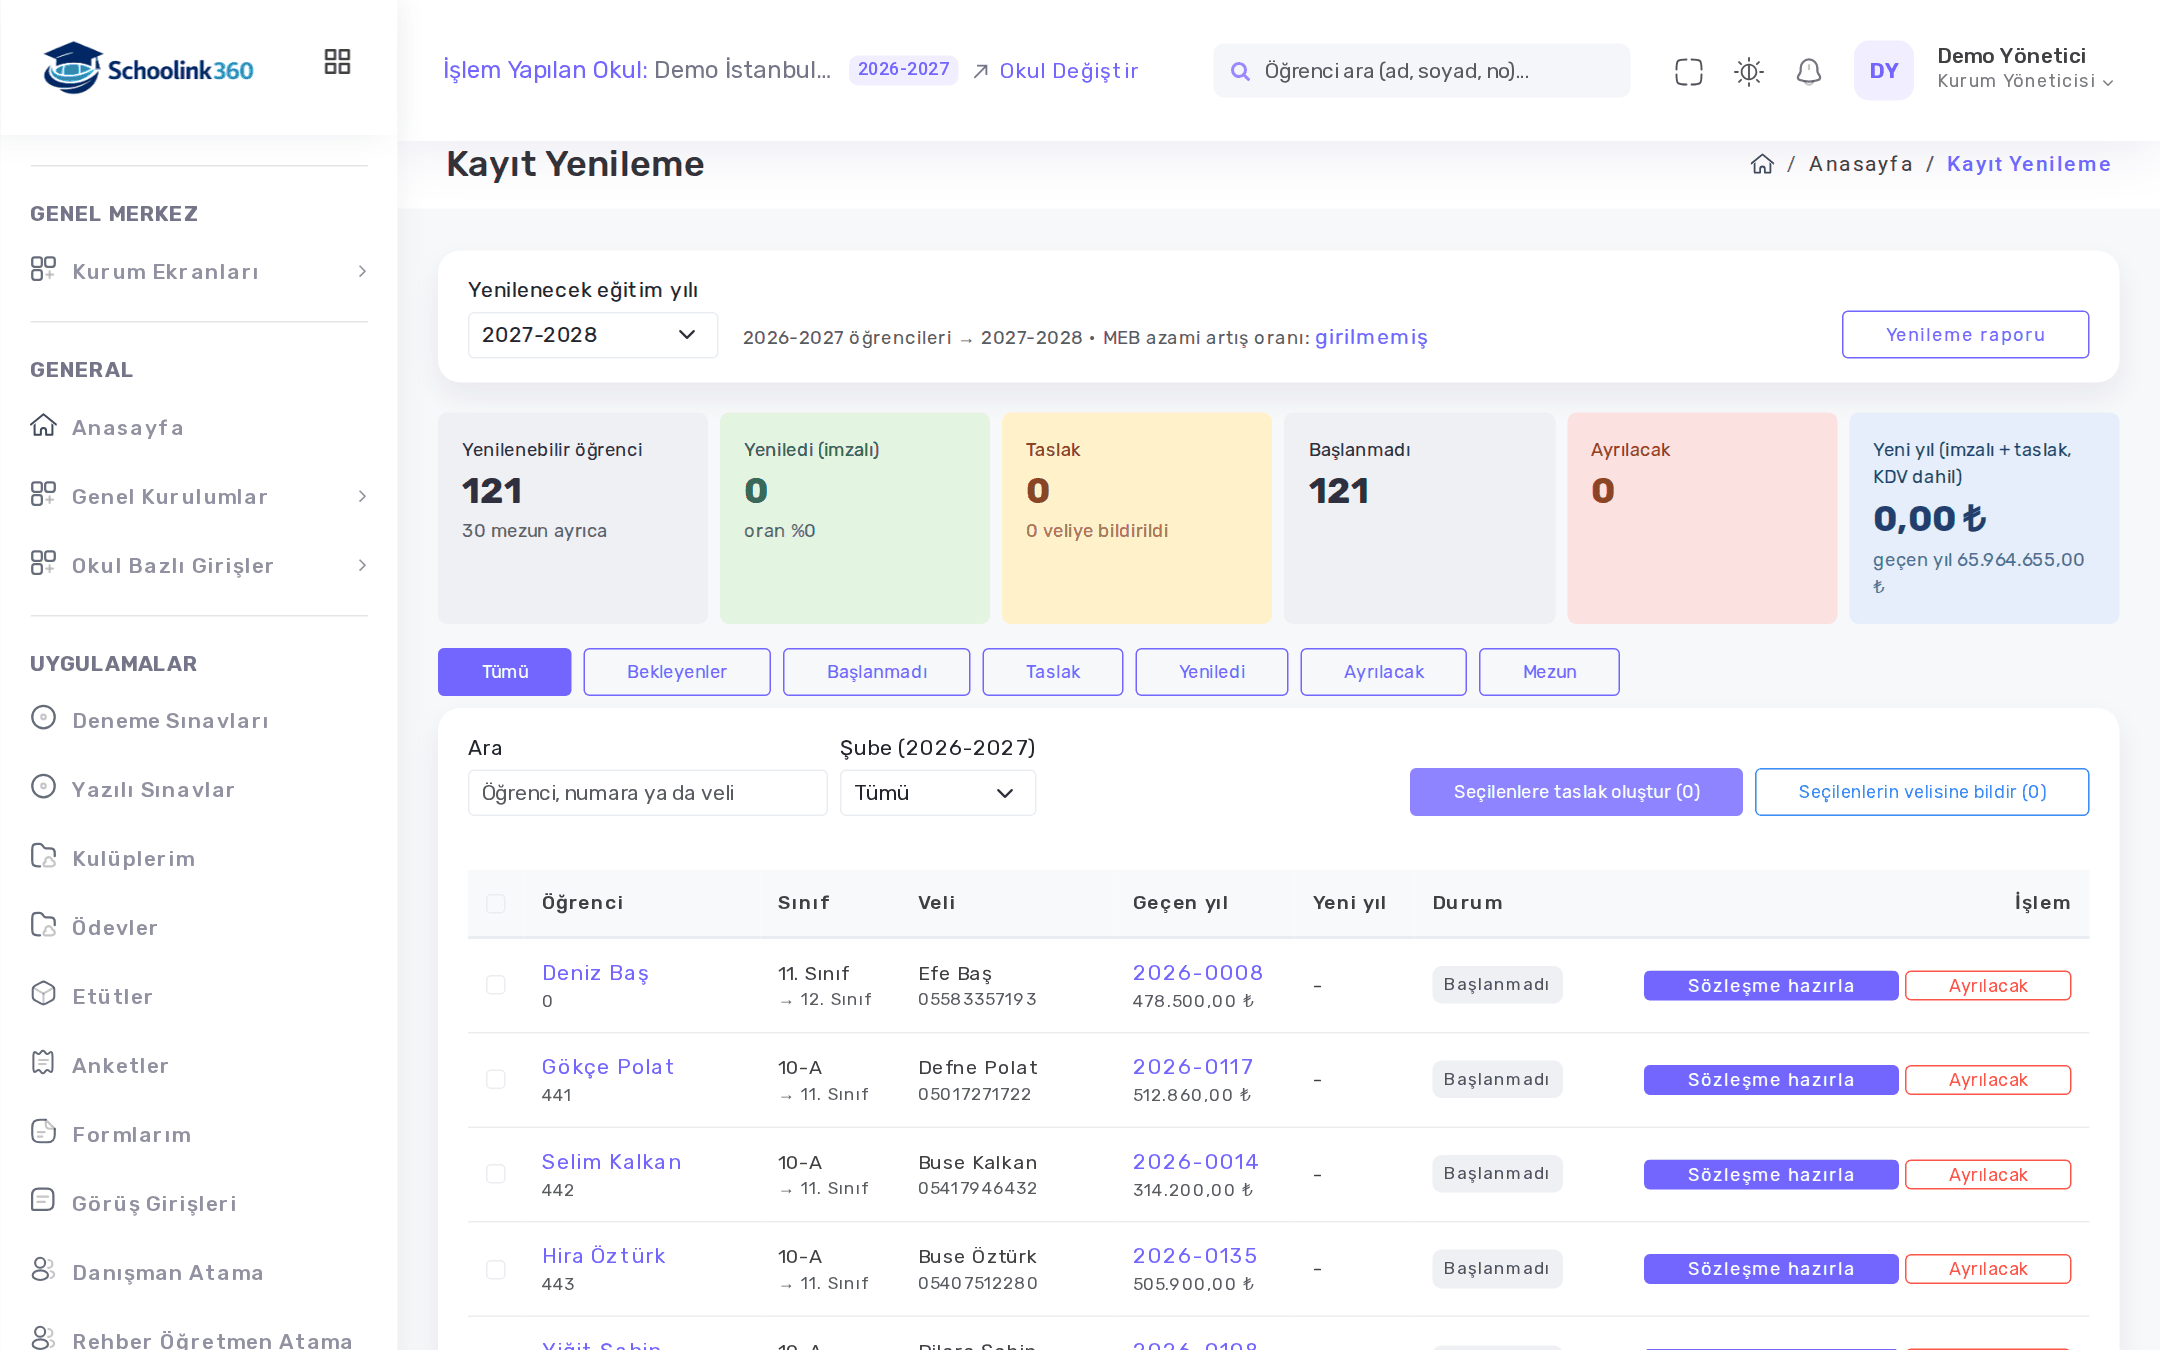Check the box for Selim Kalkan
The width and height of the screenshot is (2160, 1350).
(495, 1174)
